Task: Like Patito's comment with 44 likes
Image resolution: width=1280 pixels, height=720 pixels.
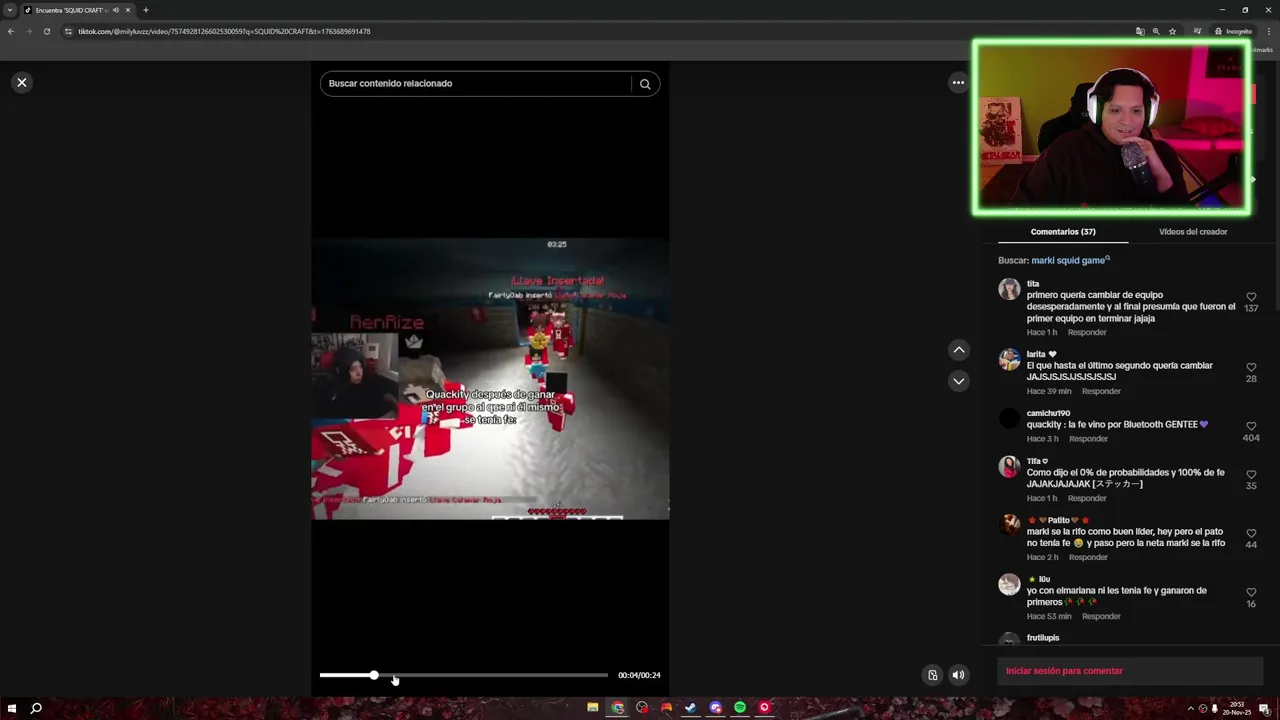Action: (1251, 533)
